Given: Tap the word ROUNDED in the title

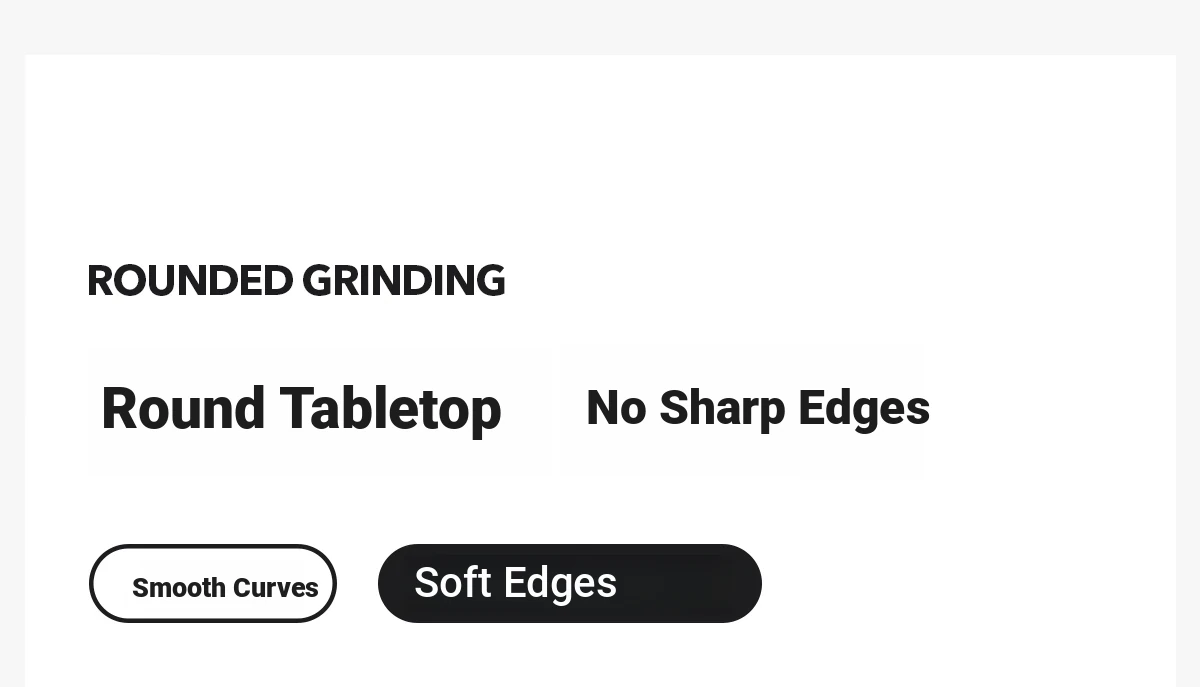Looking at the screenshot, I should pos(190,281).
